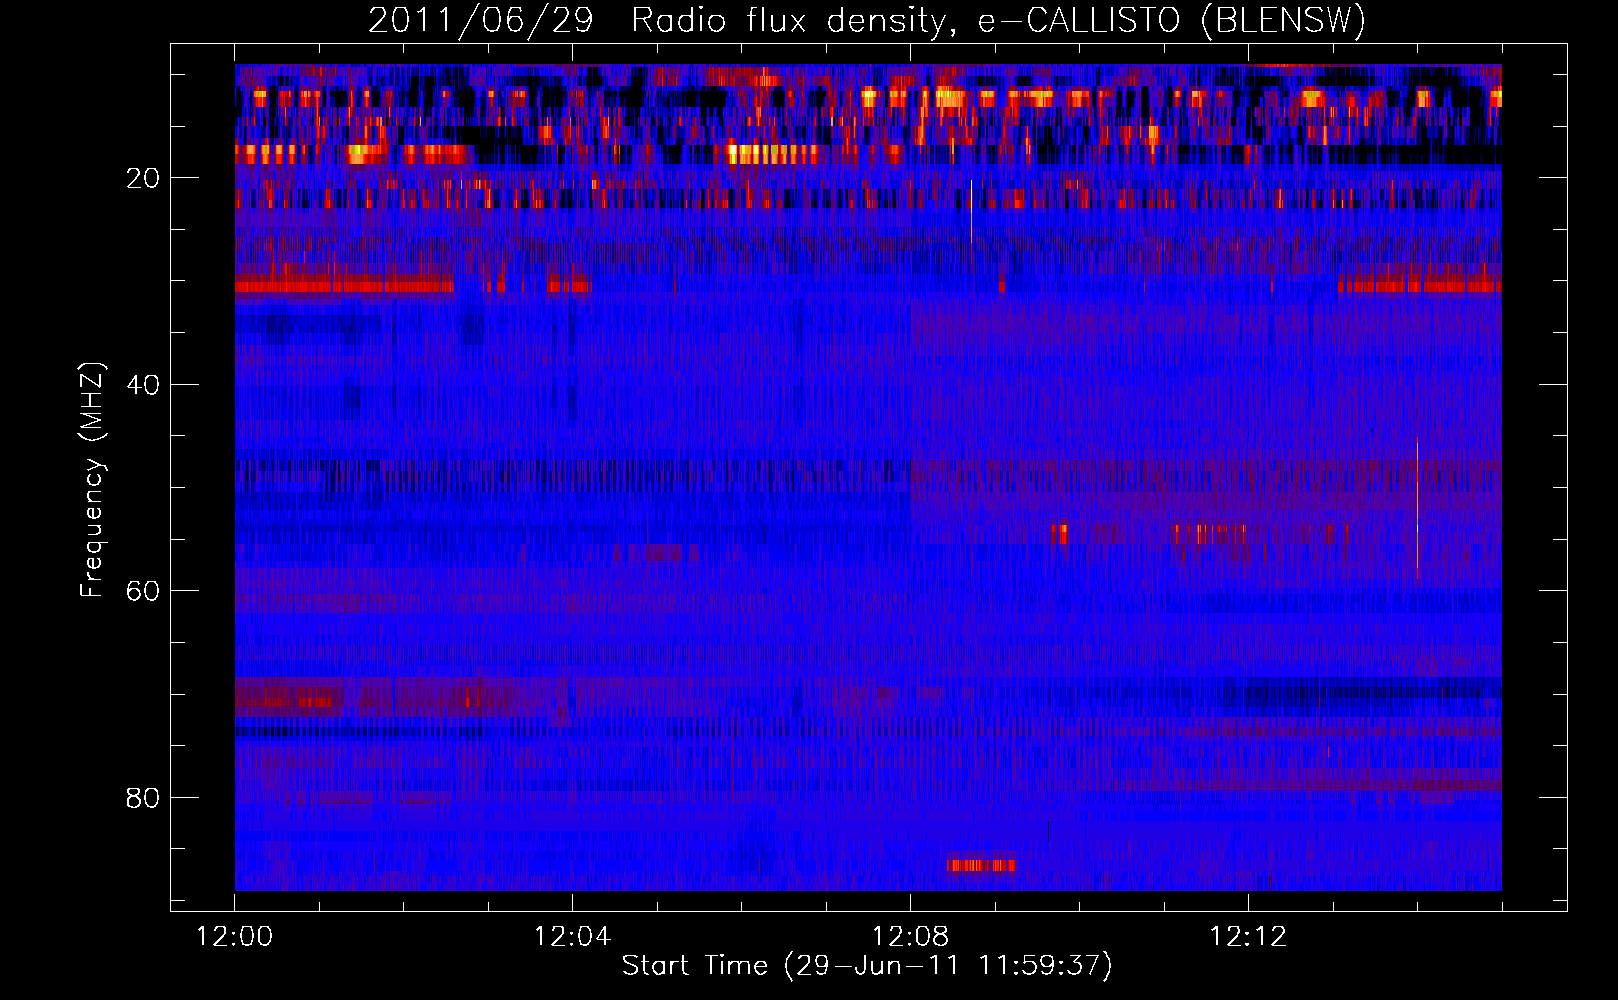Click the white vertical spike near 22 MHz

pyautogui.click(x=971, y=212)
